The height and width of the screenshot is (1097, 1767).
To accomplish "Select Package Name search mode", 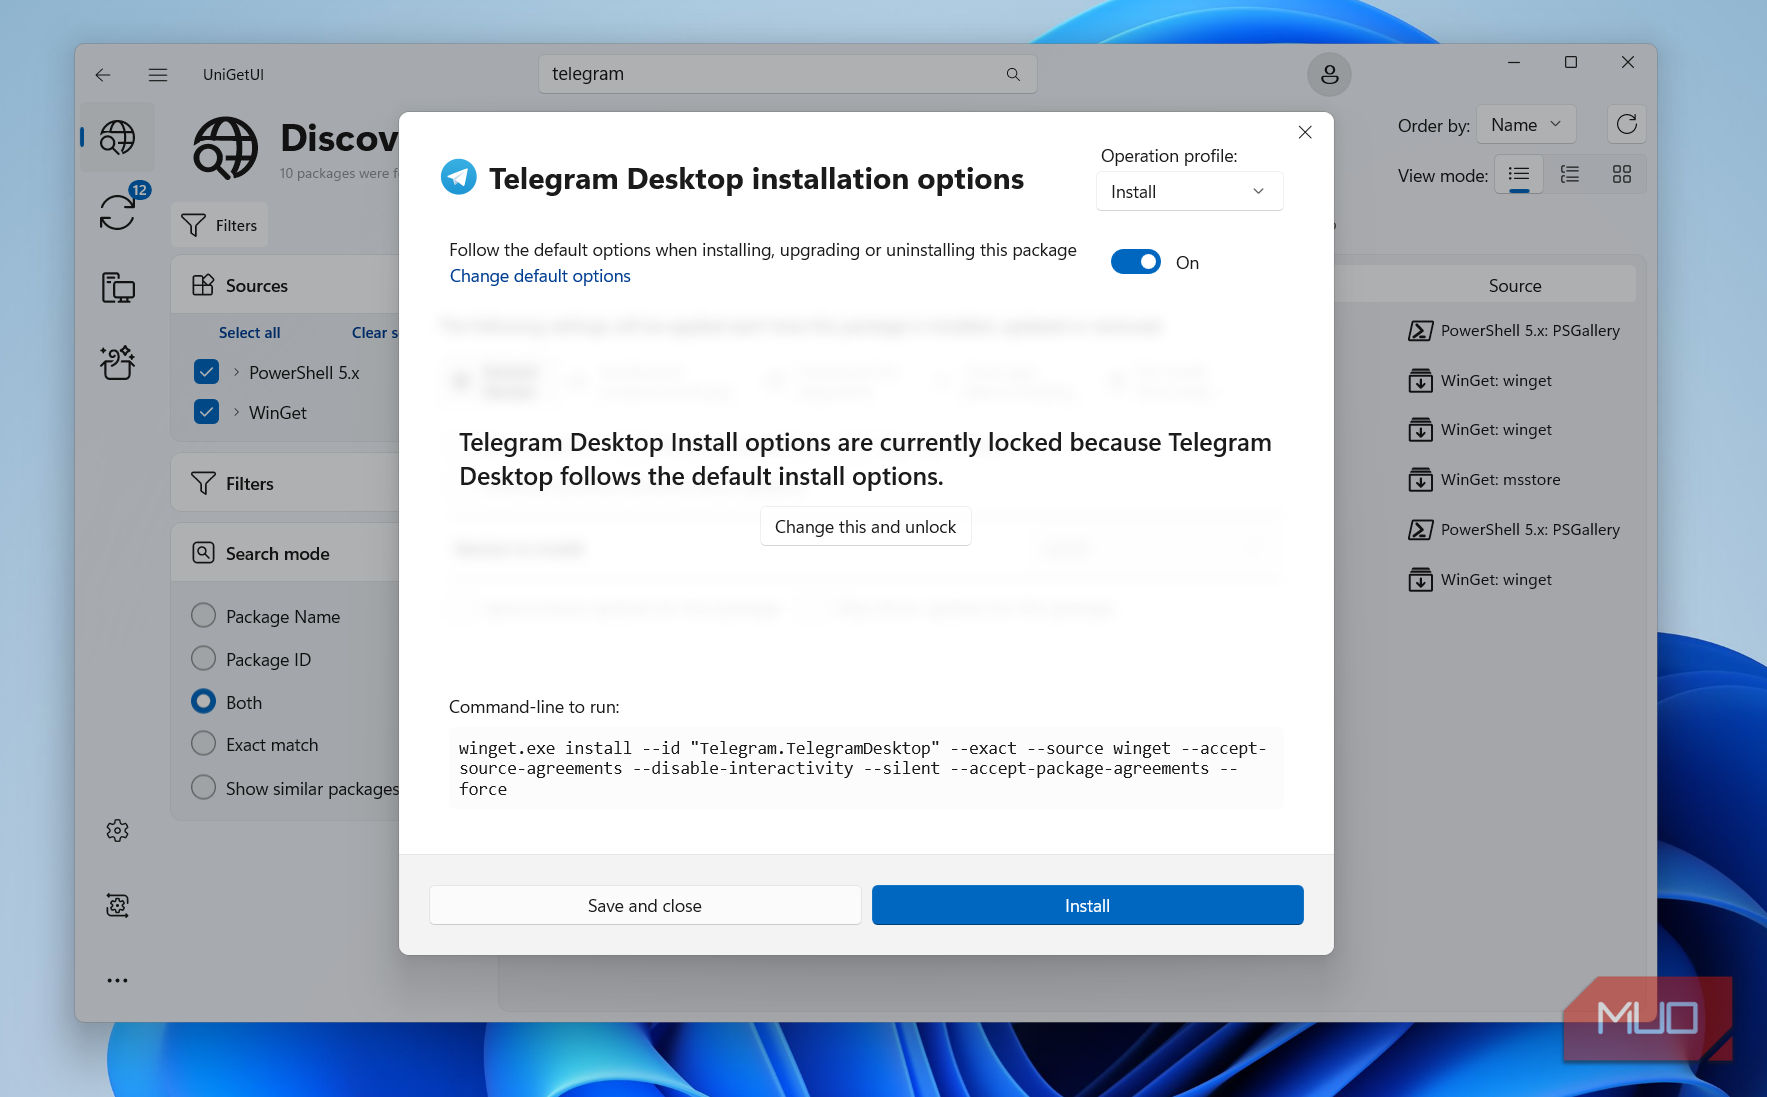I will click(x=203, y=616).
